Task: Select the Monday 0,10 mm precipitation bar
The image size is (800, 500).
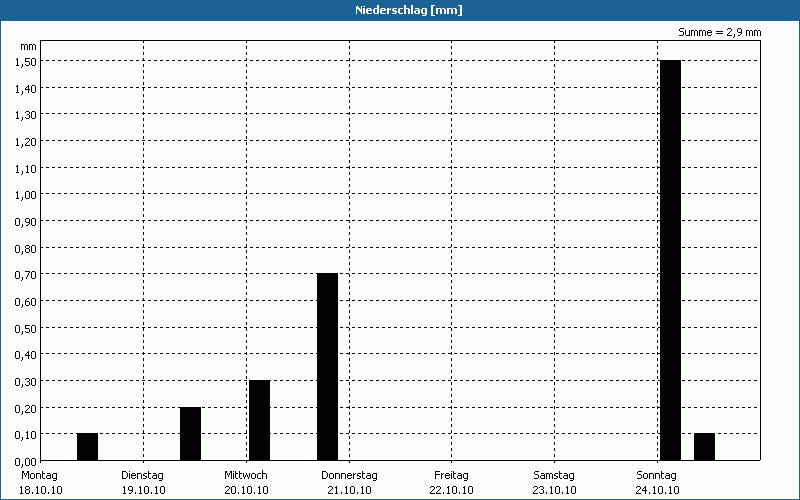Action: [x=87, y=447]
